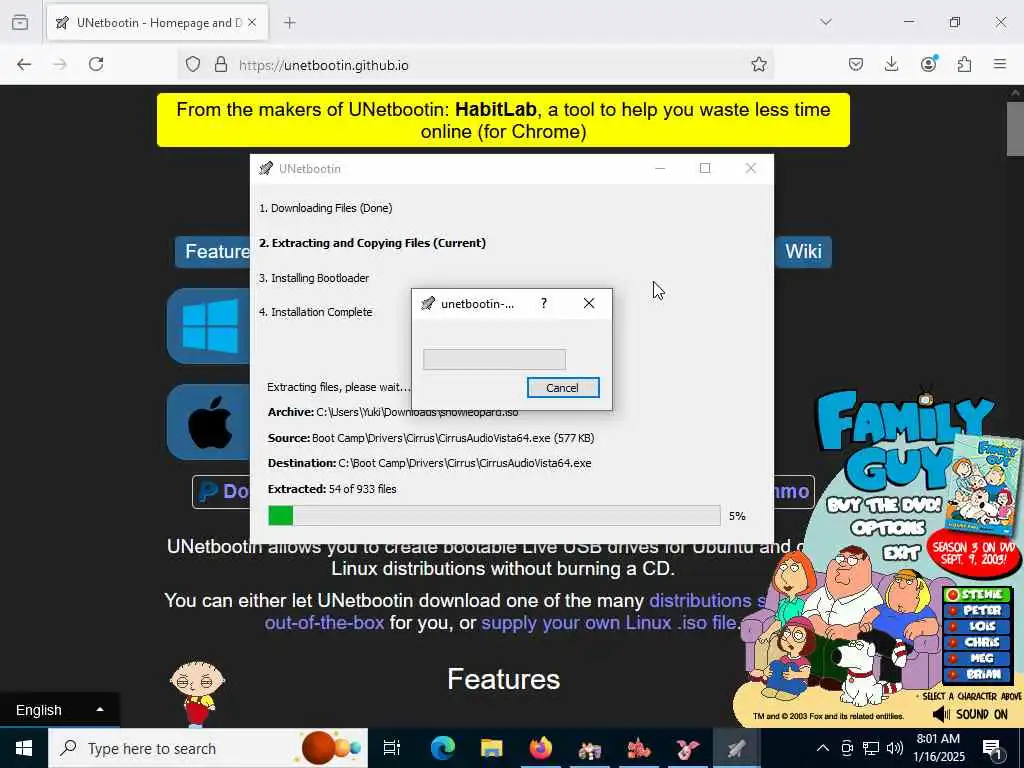This screenshot has height=768, width=1024.
Task: Click 'Extracted: 54 of 933 files' text
Action: [x=332, y=489]
